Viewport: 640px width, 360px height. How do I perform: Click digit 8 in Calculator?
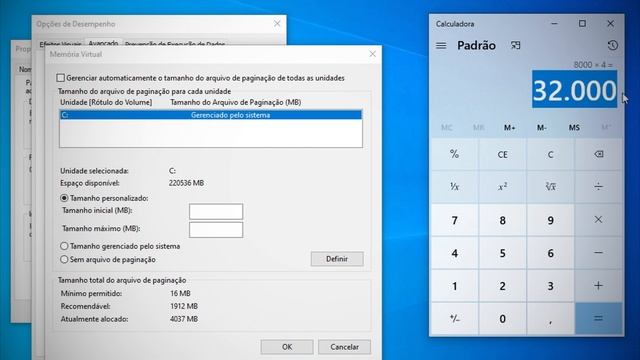(502, 220)
